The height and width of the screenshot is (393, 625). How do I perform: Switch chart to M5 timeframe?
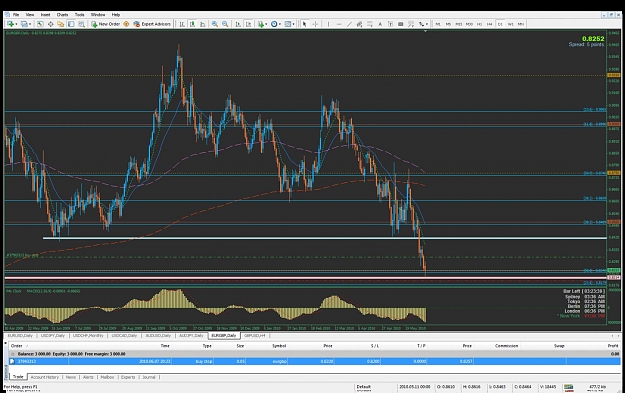click(x=448, y=24)
